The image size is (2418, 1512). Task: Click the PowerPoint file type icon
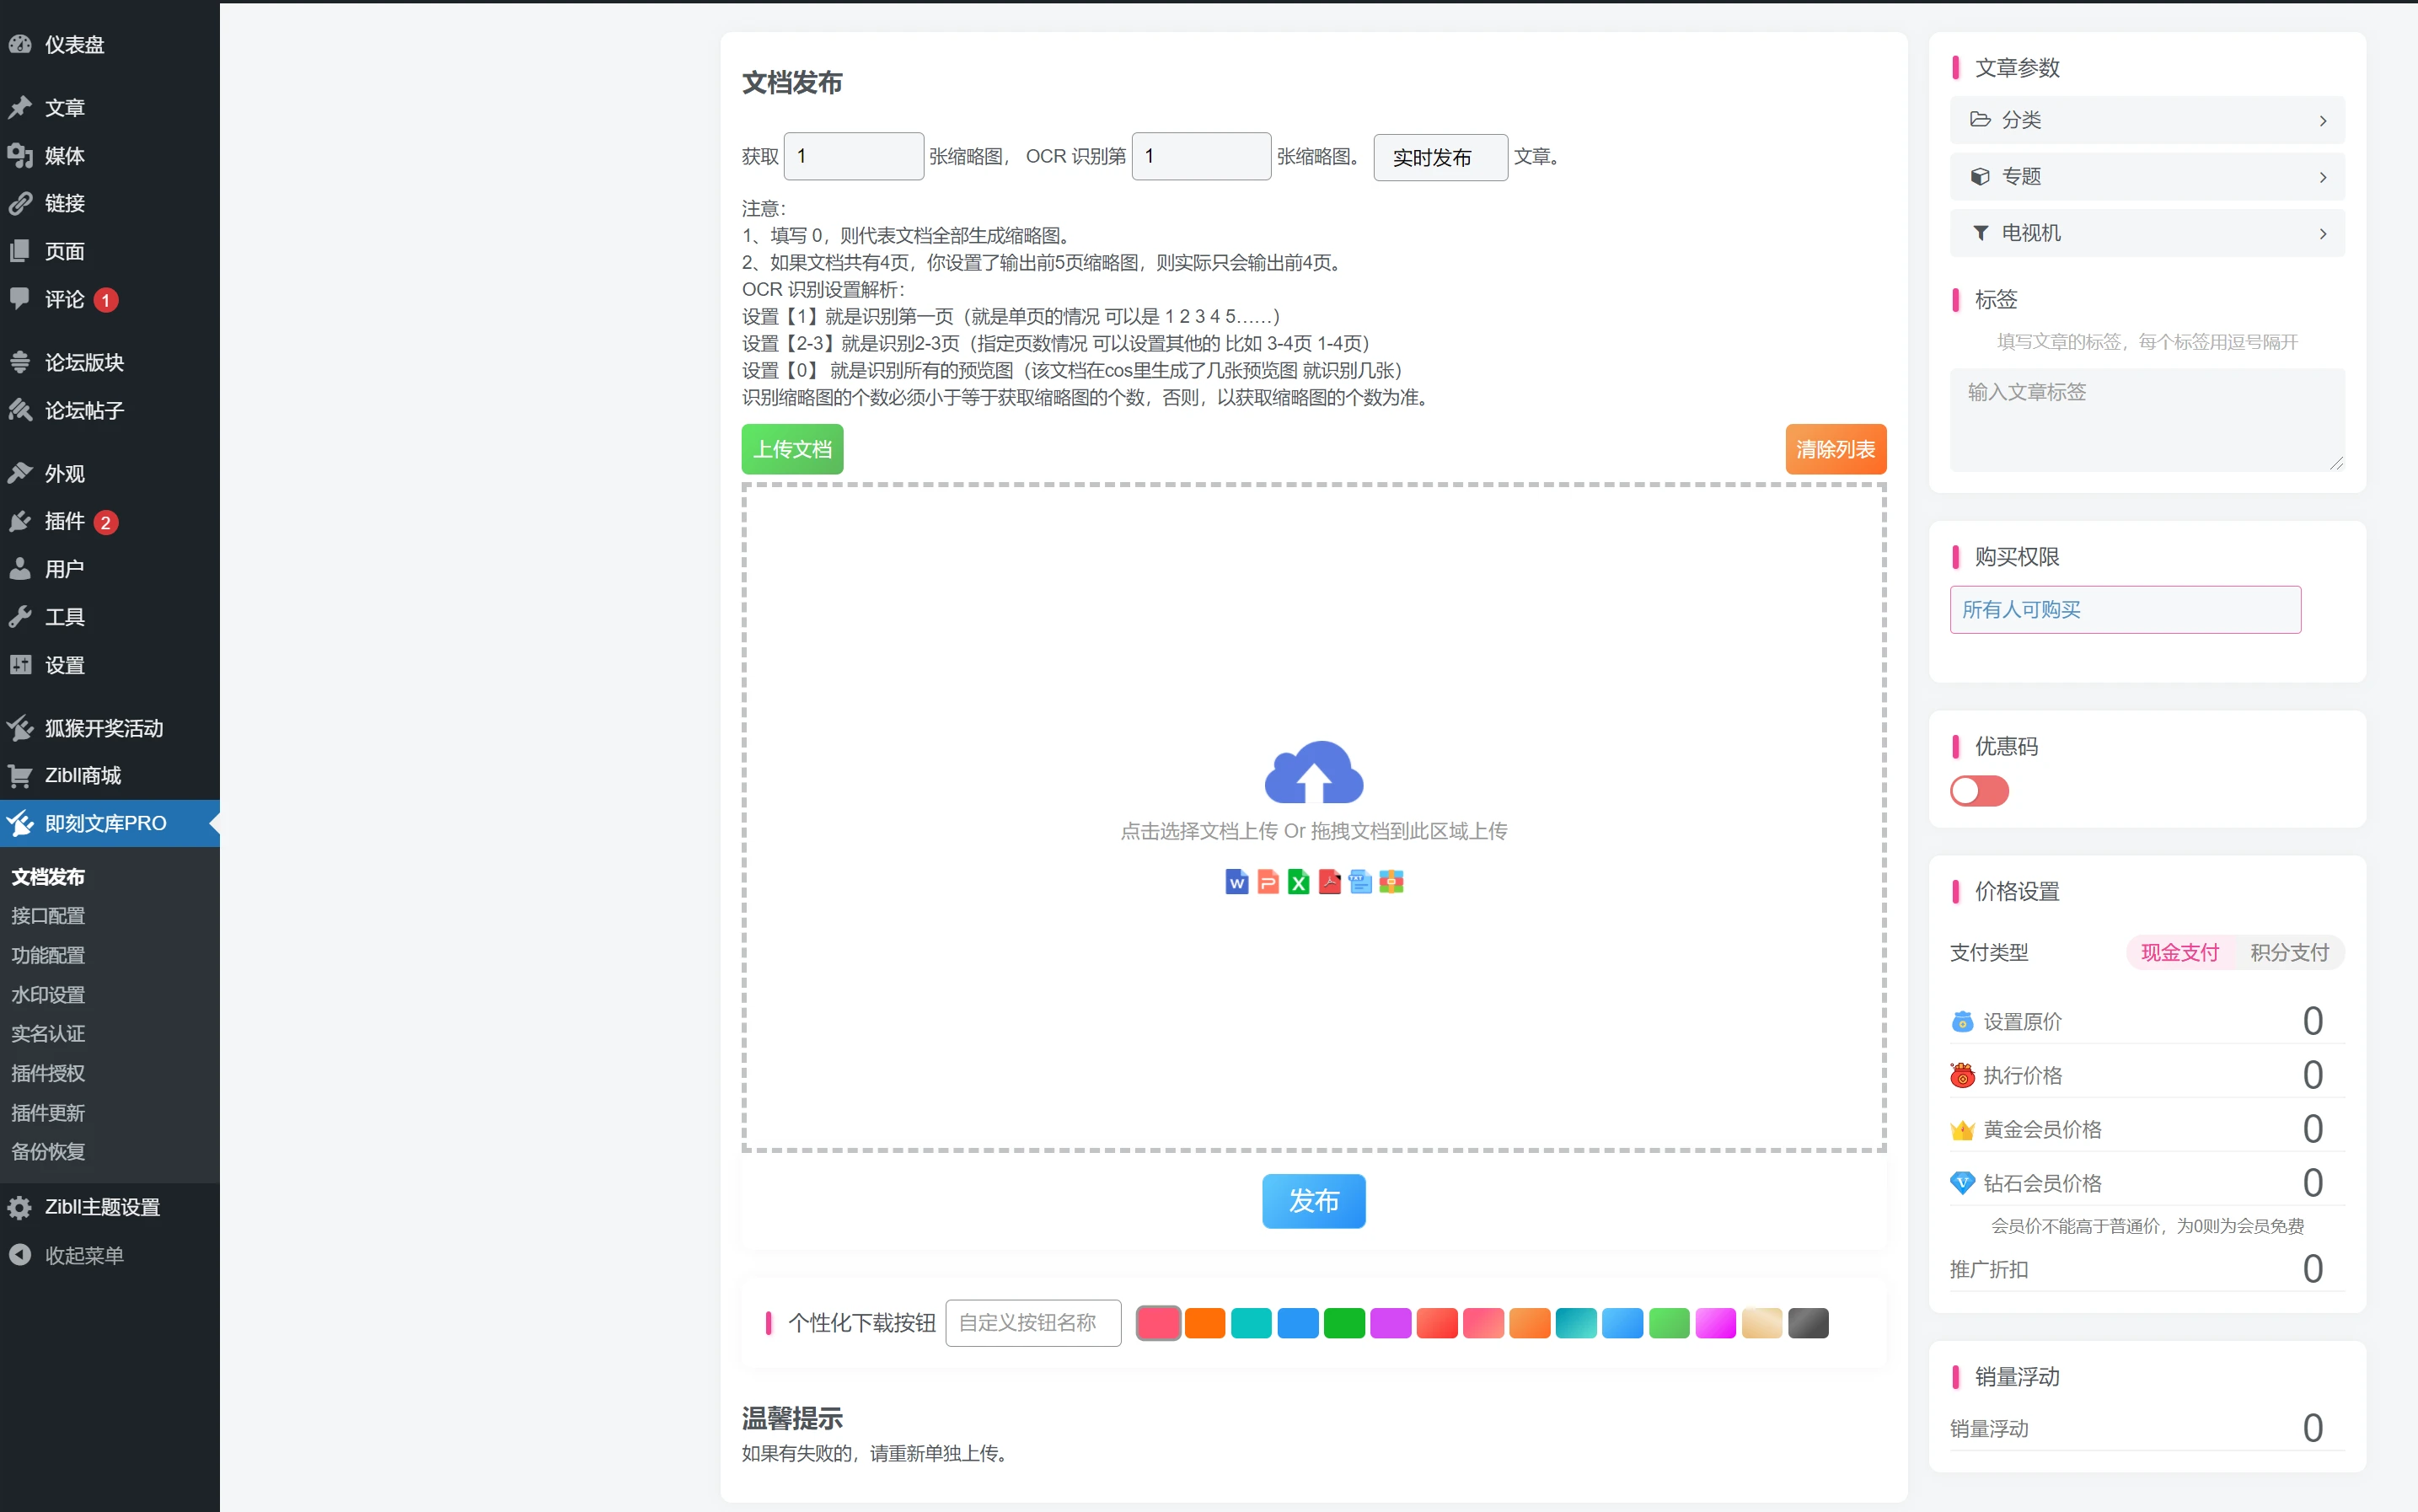coord(1268,881)
